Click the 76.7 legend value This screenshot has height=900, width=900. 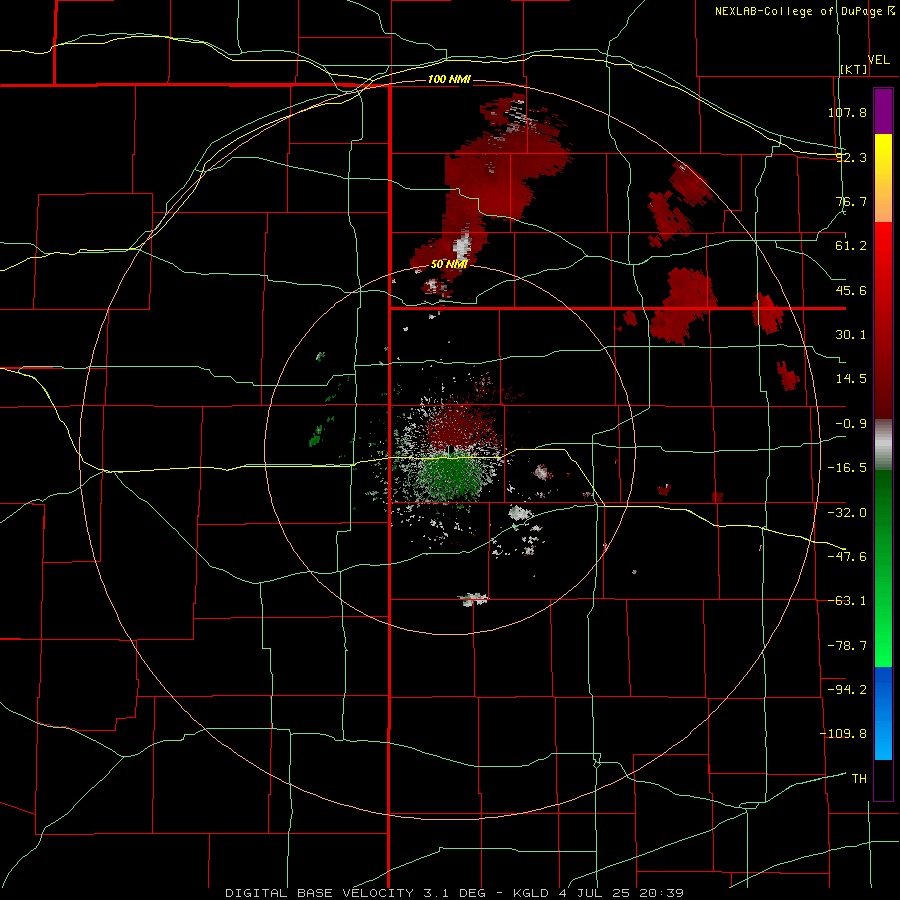[851, 201]
